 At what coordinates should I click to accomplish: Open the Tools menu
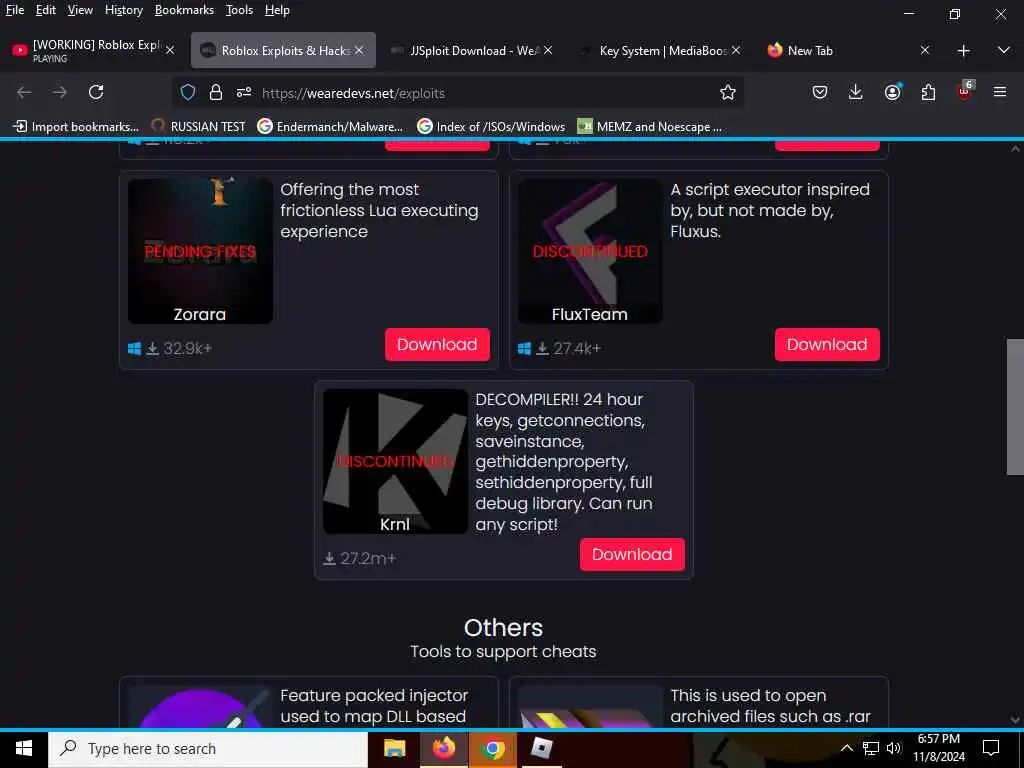pyautogui.click(x=239, y=10)
